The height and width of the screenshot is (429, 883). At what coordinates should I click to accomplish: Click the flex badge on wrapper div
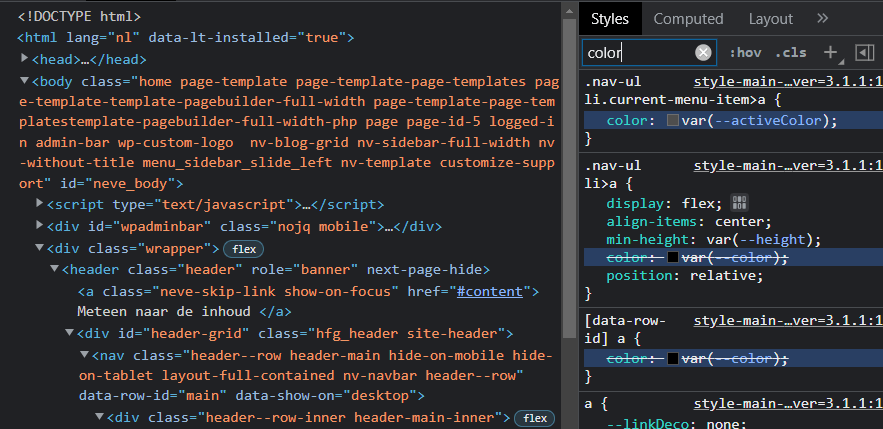click(243, 249)
